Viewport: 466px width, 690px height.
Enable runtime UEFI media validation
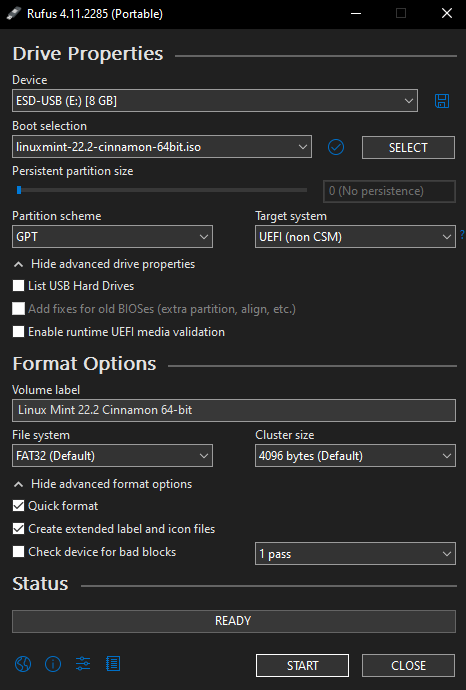point(18,331)
